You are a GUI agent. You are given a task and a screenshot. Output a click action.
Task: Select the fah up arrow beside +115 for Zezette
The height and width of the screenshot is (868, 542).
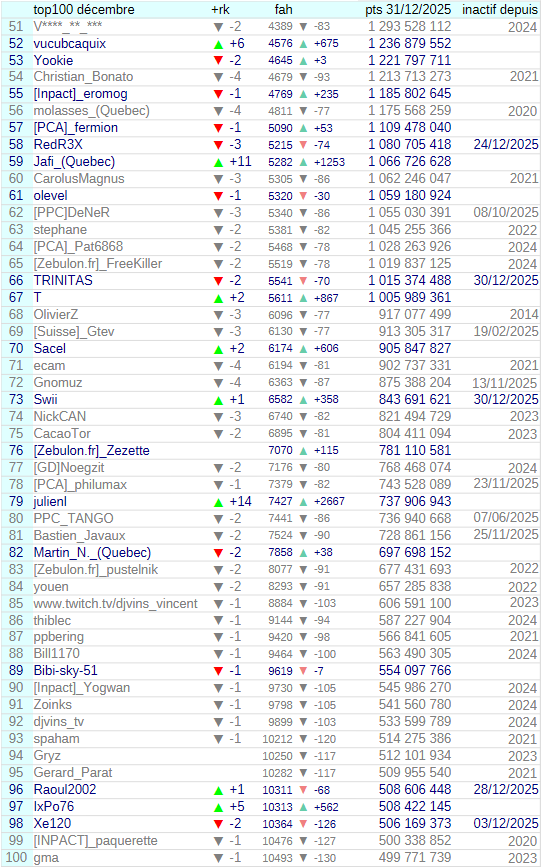(303, 451)
